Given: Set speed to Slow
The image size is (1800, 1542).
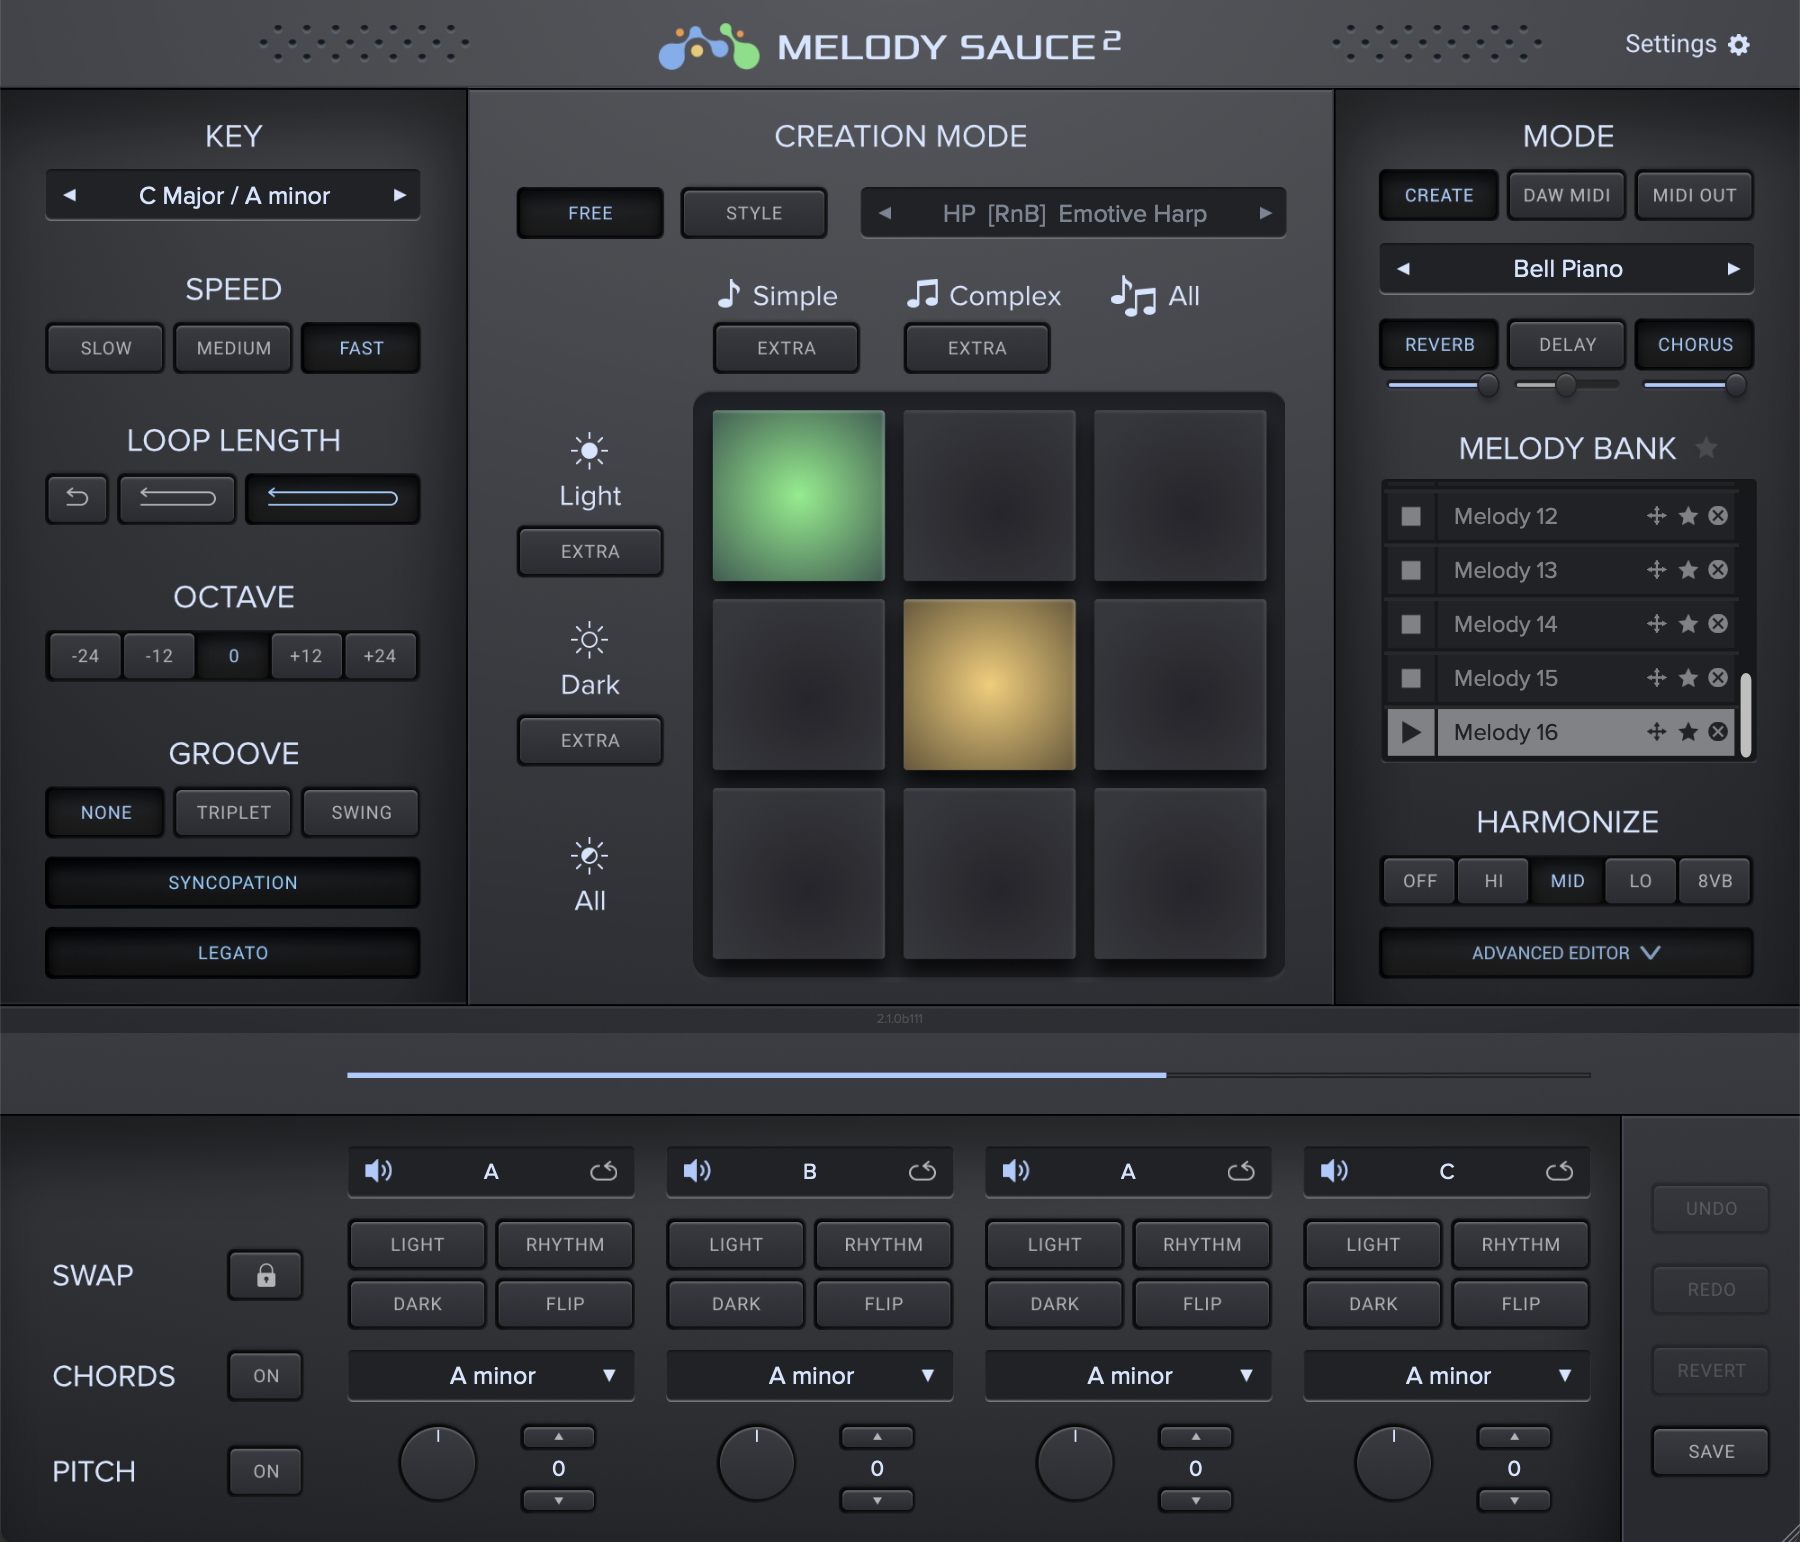Looking at the screenshot, I should (x=105, y=348).
